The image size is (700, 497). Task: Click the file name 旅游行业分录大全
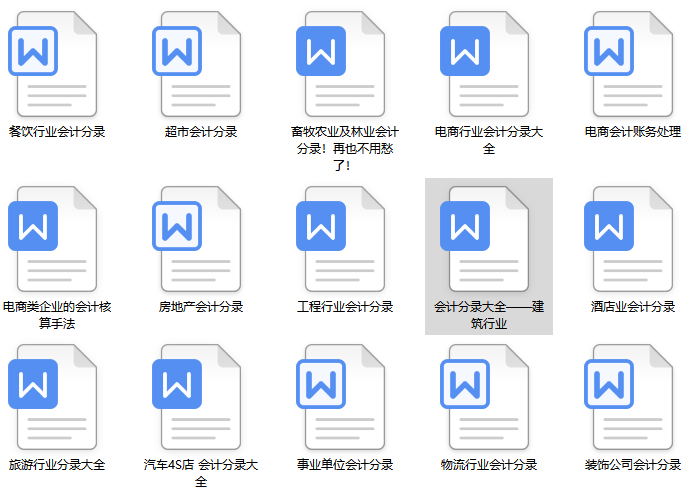click(57, 465)
